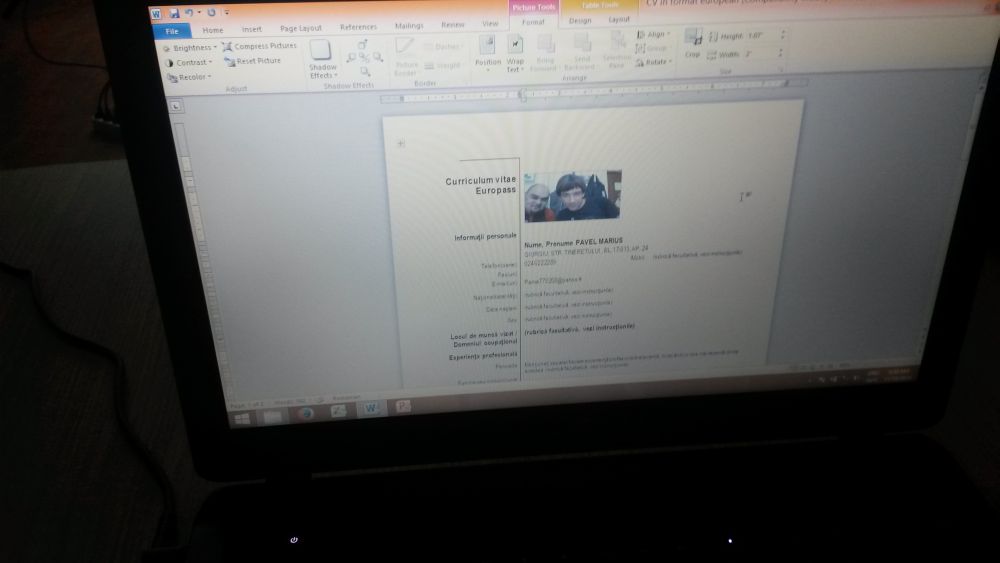Viewport: 1000px width, 563px height.
Task: Click the table move handle on the page
Action: (x=401, y=143)
